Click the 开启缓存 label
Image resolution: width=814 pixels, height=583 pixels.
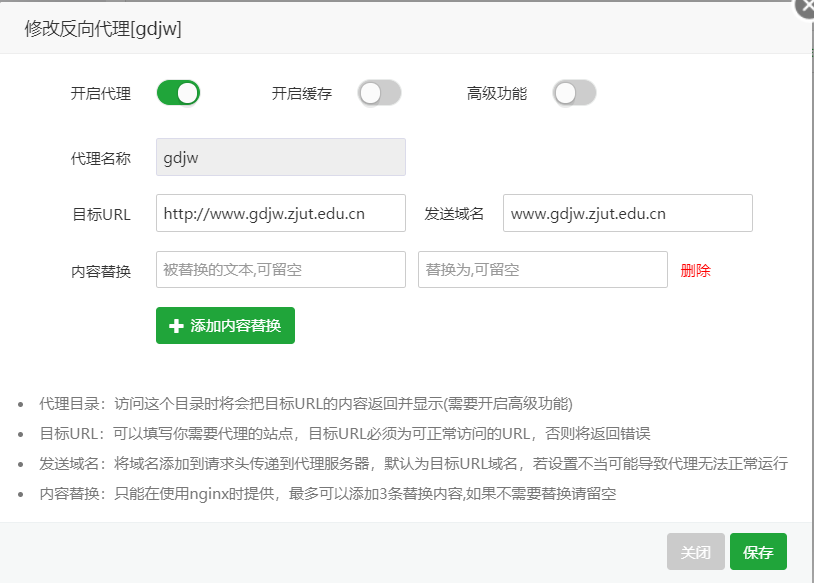tap(302, 93)
